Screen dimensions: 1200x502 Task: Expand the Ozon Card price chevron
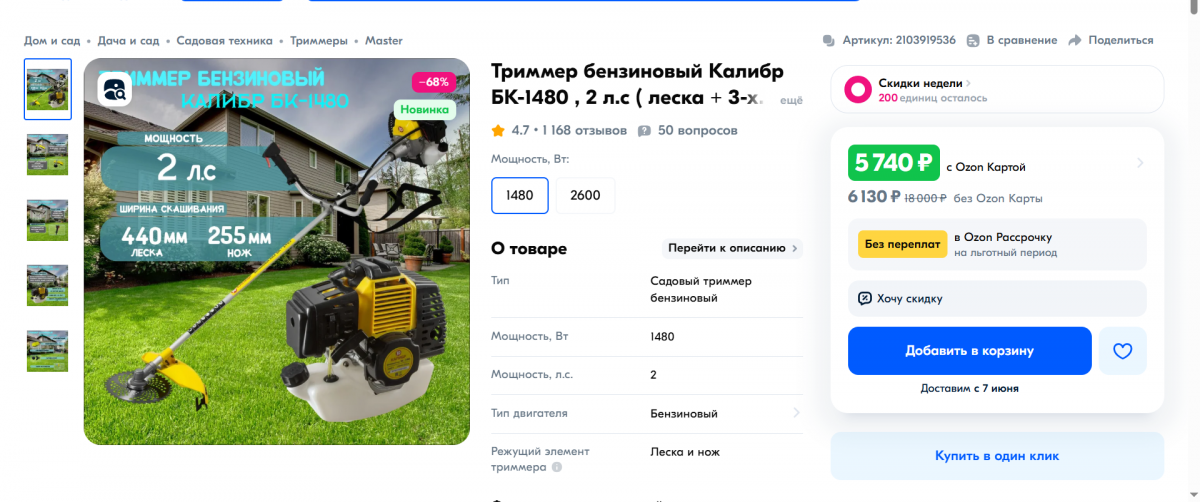tap(1140, 163)
